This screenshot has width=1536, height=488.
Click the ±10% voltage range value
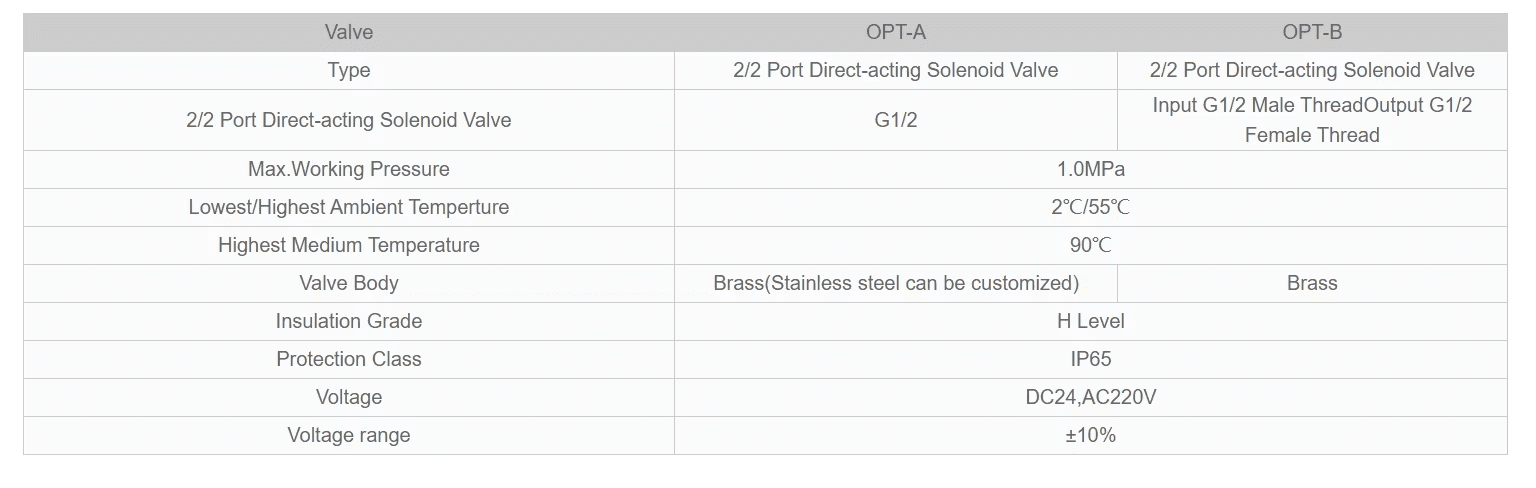1090,435
